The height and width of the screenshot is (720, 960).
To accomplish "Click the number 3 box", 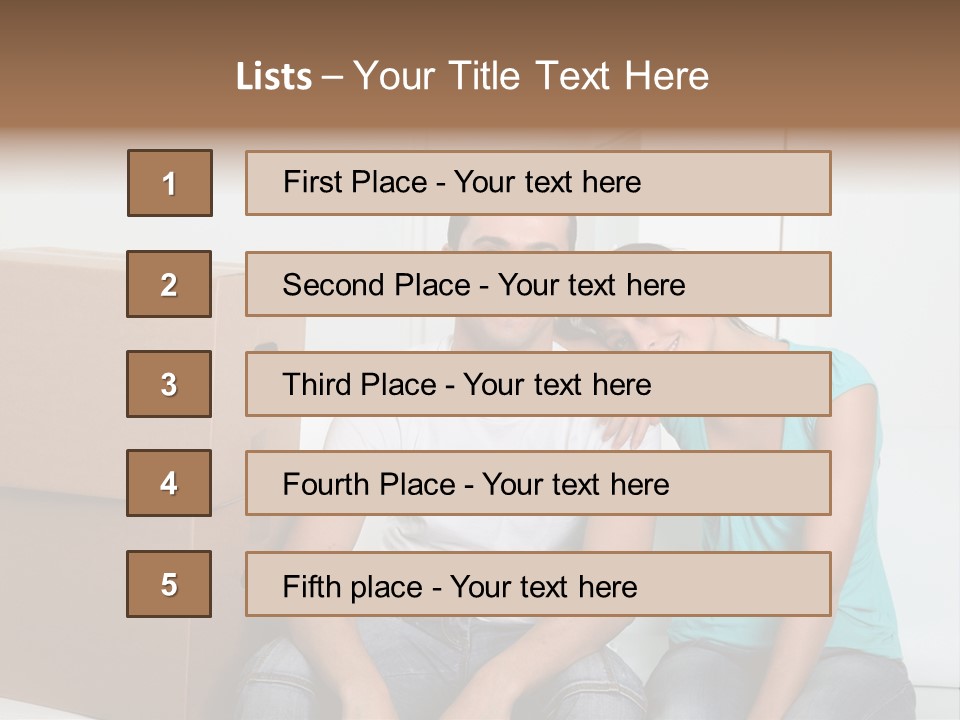I will tap(169, 384).
